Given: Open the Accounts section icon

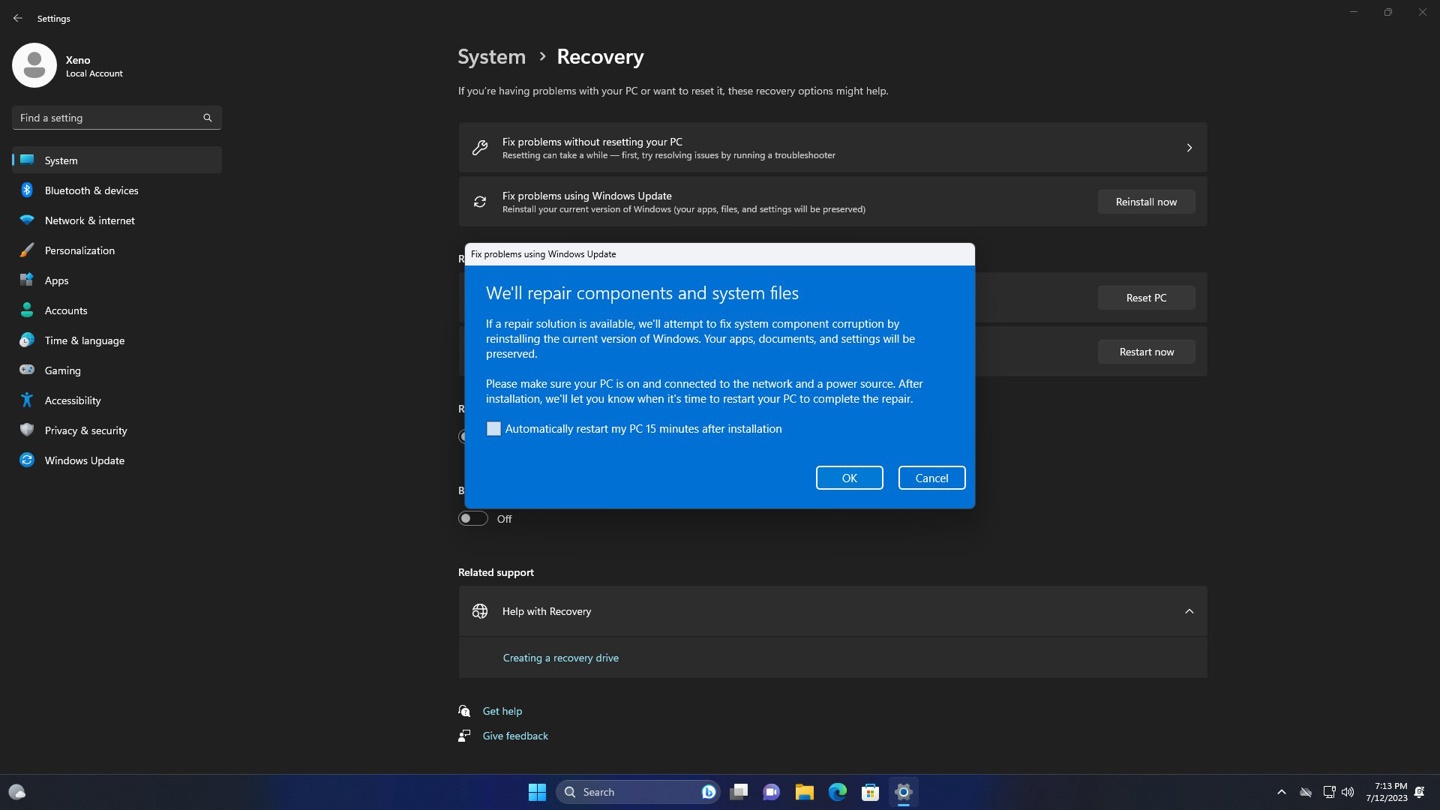Looking at the screenshot, I should point(27,310).
